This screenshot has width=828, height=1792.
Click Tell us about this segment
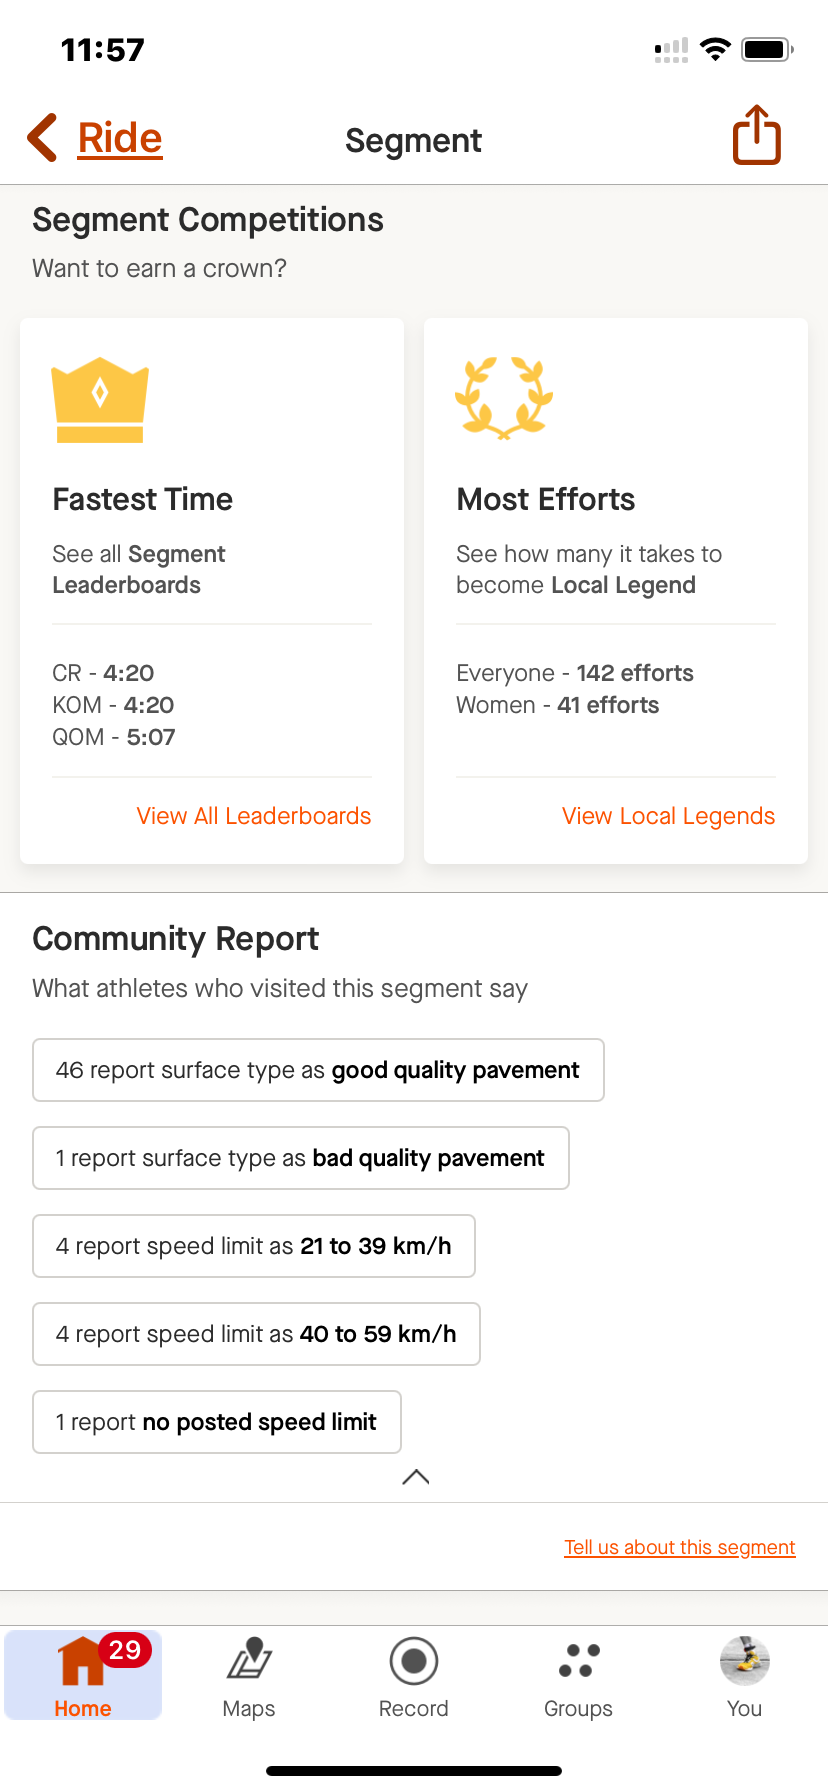[679, 1547]
